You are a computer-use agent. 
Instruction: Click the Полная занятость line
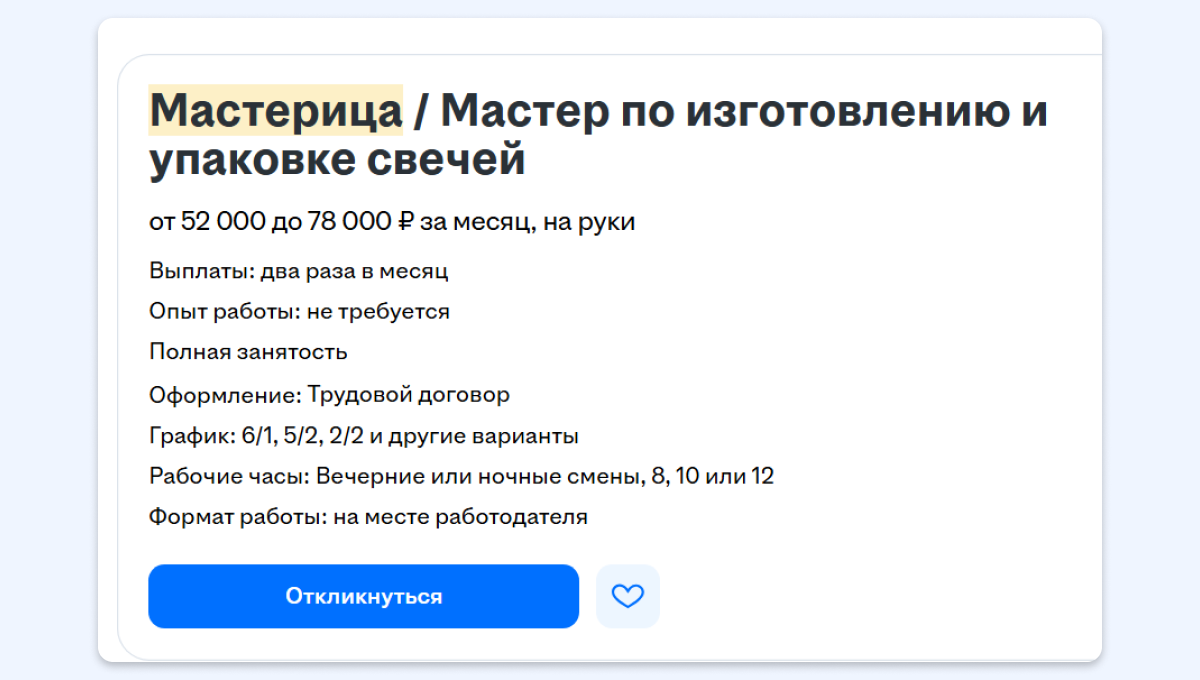[248, 352]
